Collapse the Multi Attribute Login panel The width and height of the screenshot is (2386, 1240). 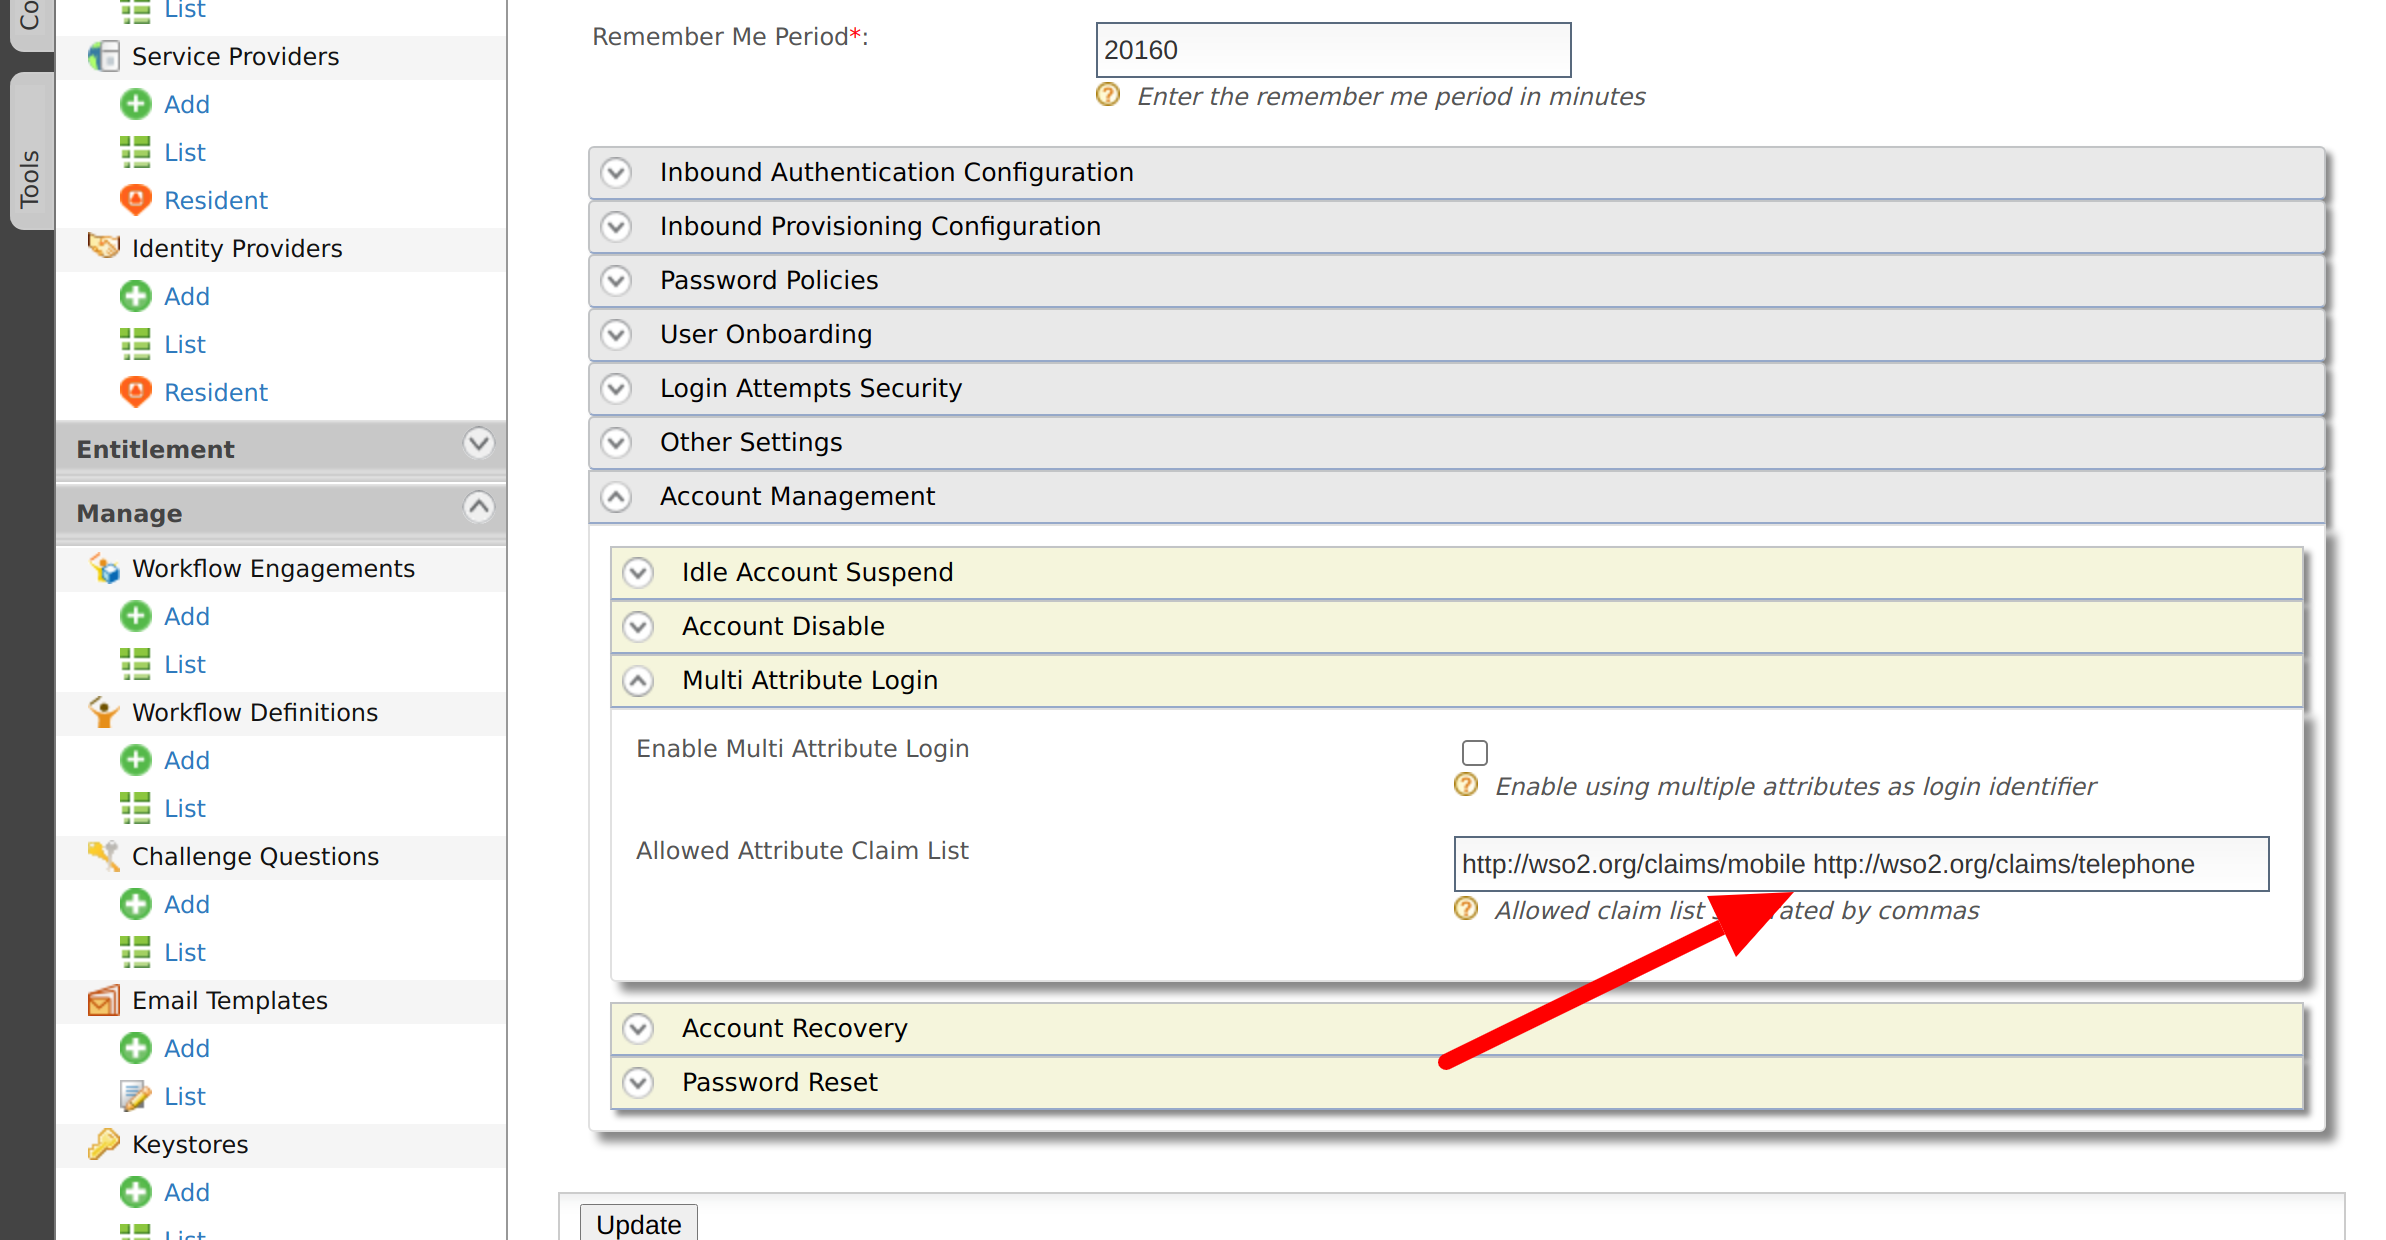(x=638, y=680)
